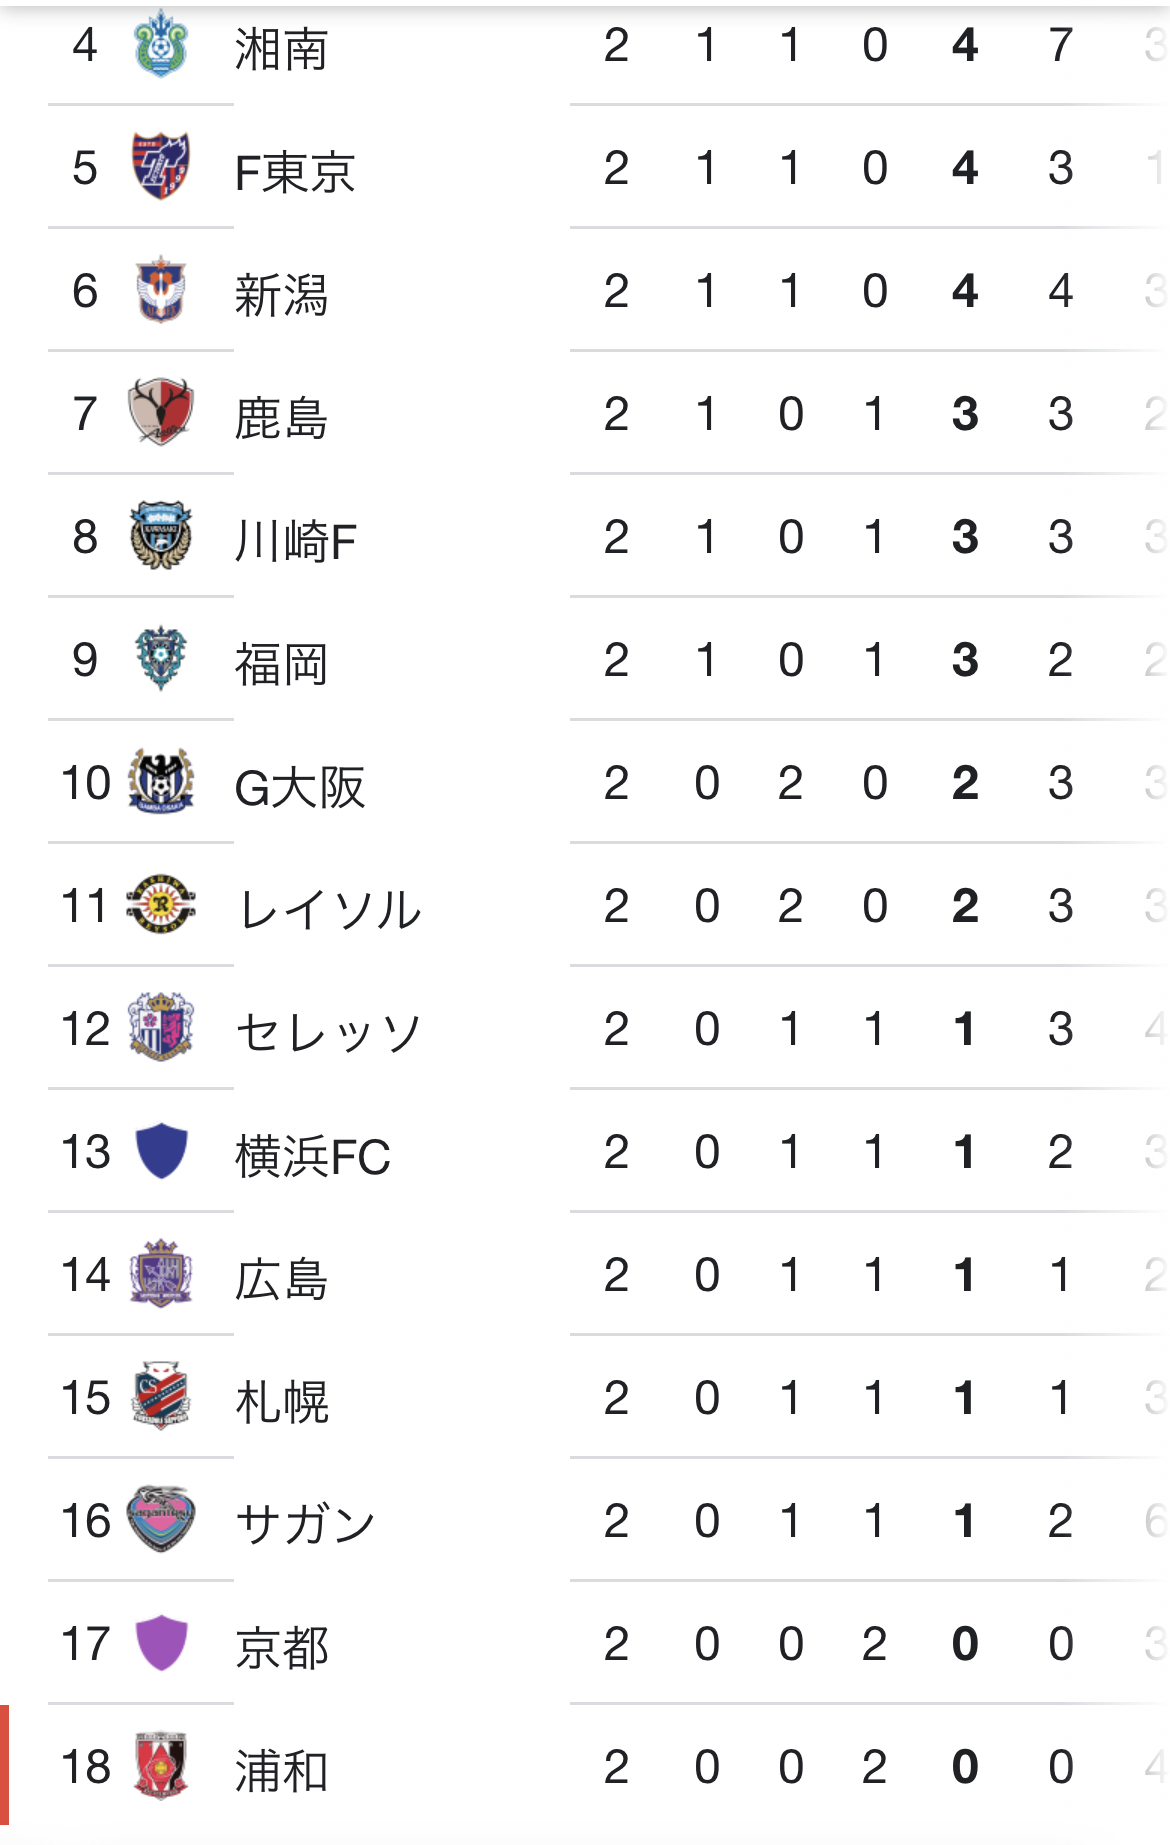Select the Gamba Osaka crest

(160, 782)
